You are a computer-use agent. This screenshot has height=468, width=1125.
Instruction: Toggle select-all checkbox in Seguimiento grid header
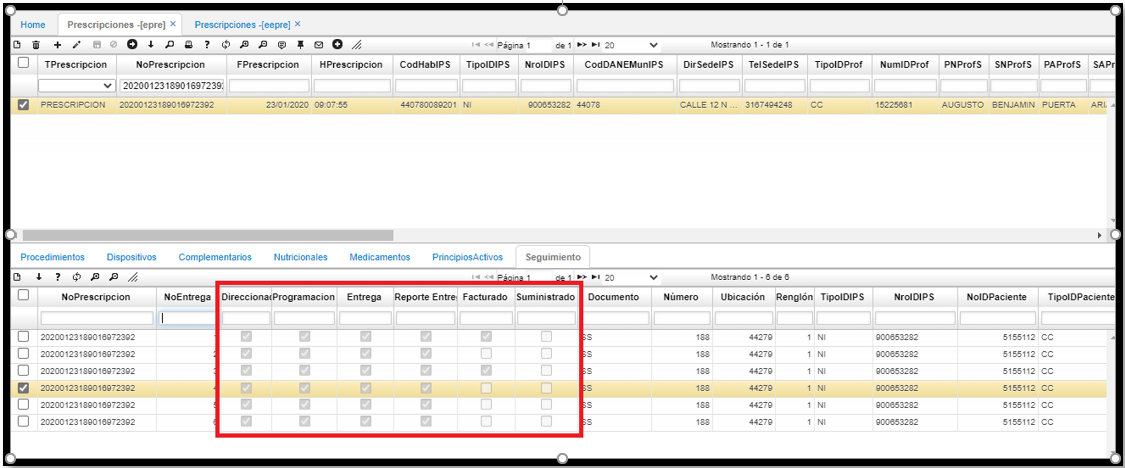coord(24,295)
